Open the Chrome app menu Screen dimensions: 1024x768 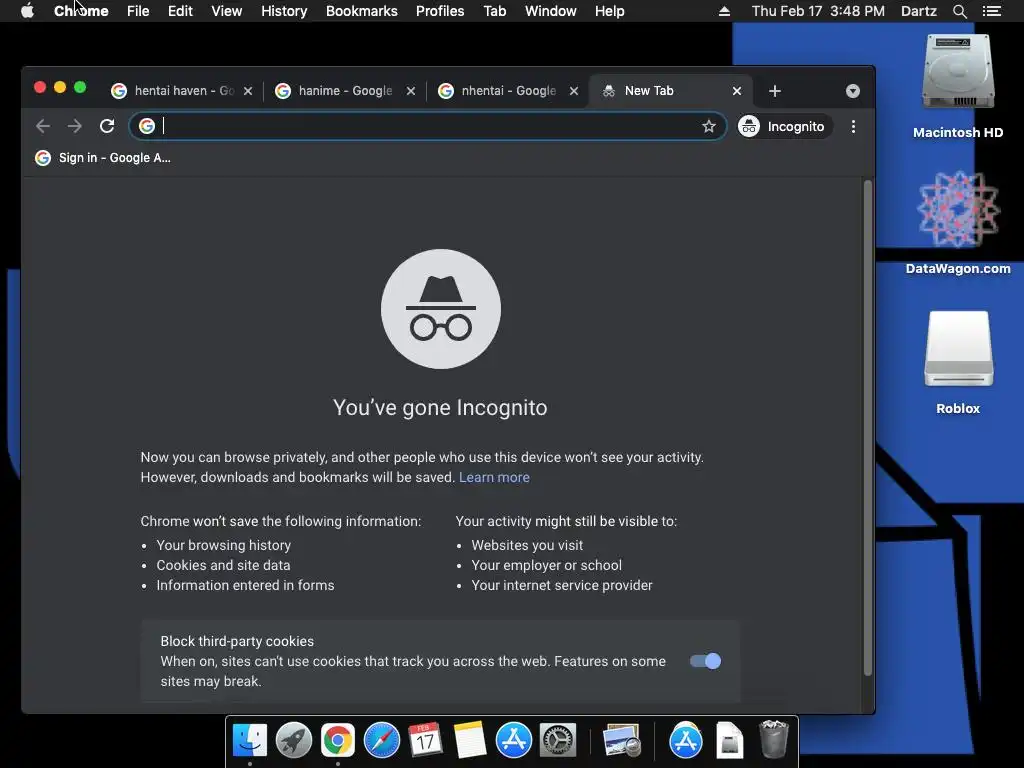[x=81, y=11]
